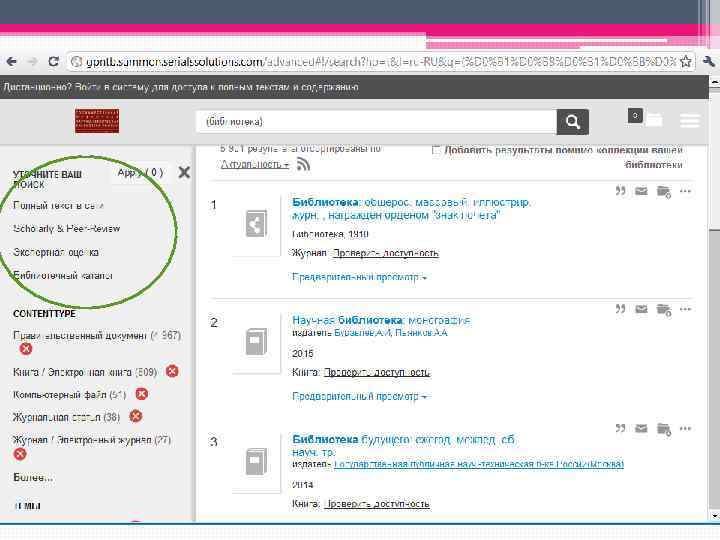Select the 'Журнальная статья (38)' content type
This screenshot has width=720, height=540.
(67, 417)
